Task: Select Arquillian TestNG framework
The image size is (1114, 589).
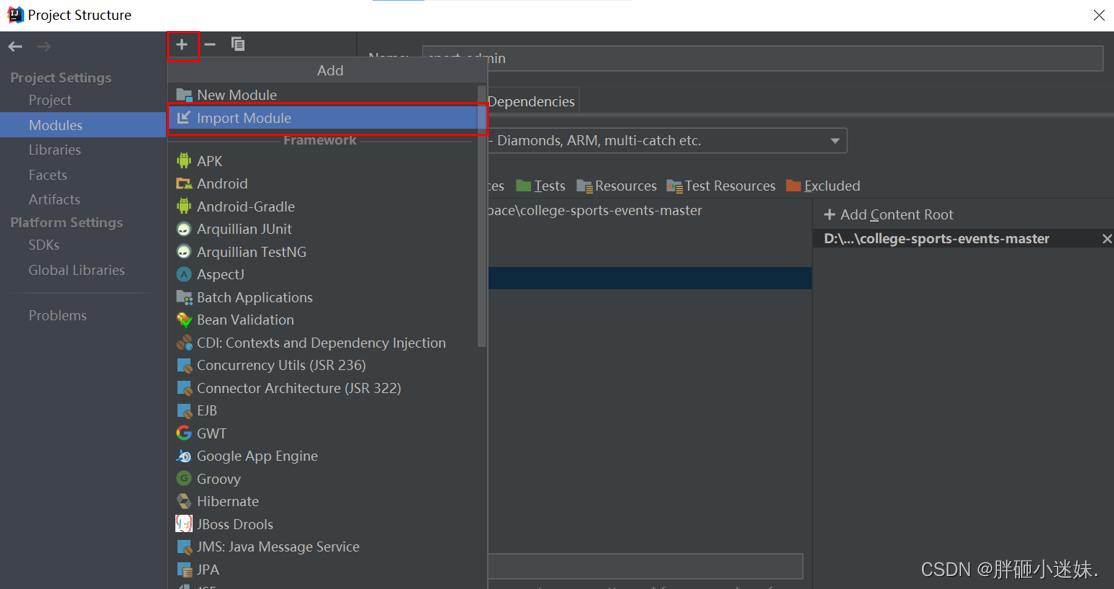Action: 327,252
